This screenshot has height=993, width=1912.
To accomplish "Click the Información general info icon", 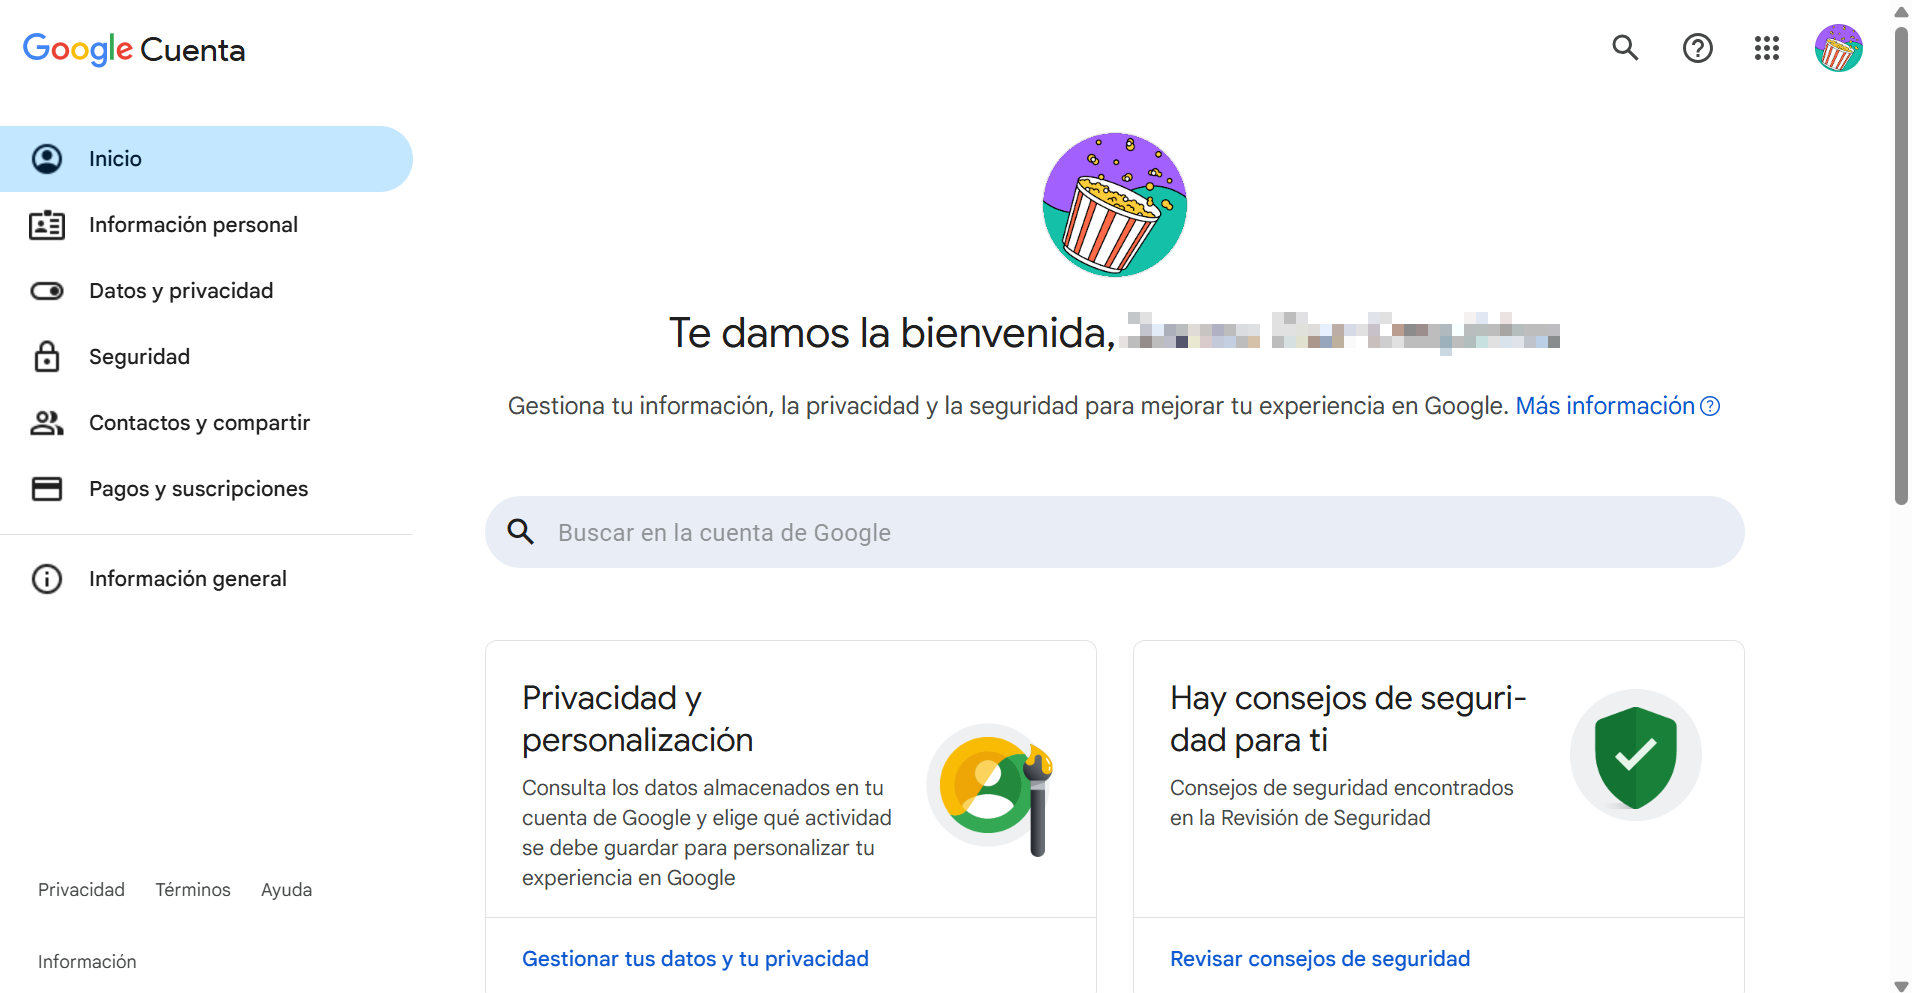I will (x=47, y=579).
